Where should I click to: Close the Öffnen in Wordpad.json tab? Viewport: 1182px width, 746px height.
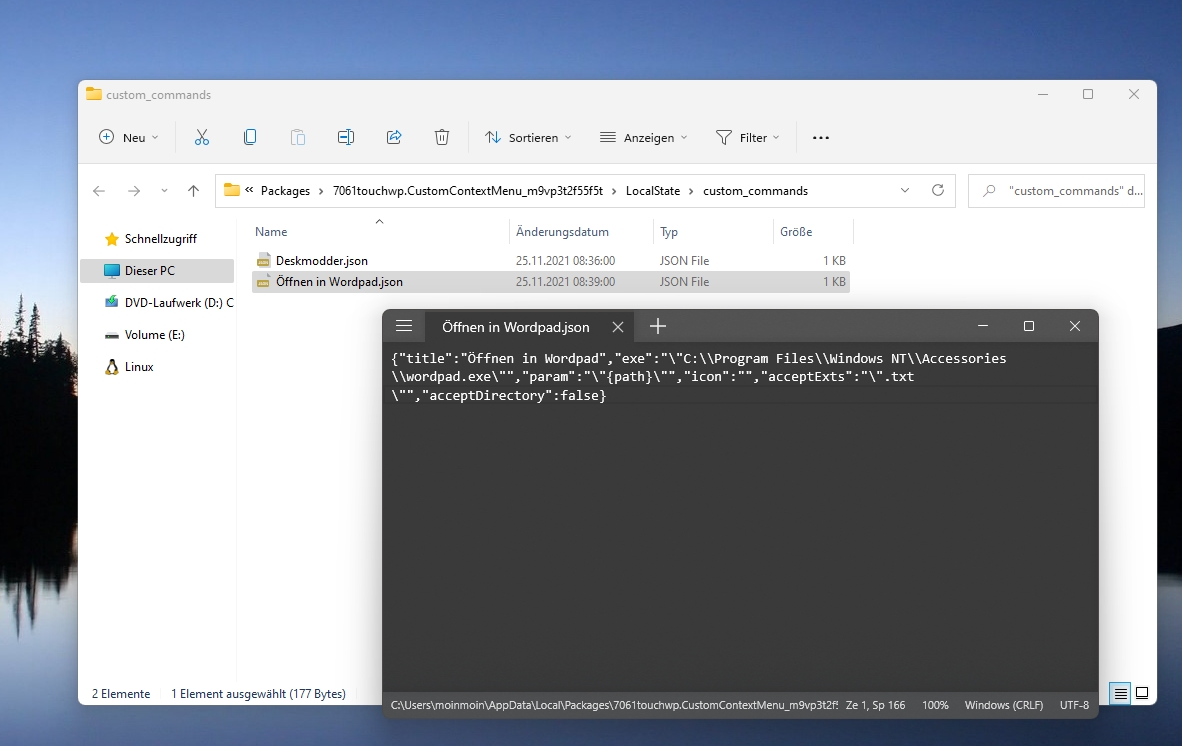pyautogui.click(x=618, y=326)
